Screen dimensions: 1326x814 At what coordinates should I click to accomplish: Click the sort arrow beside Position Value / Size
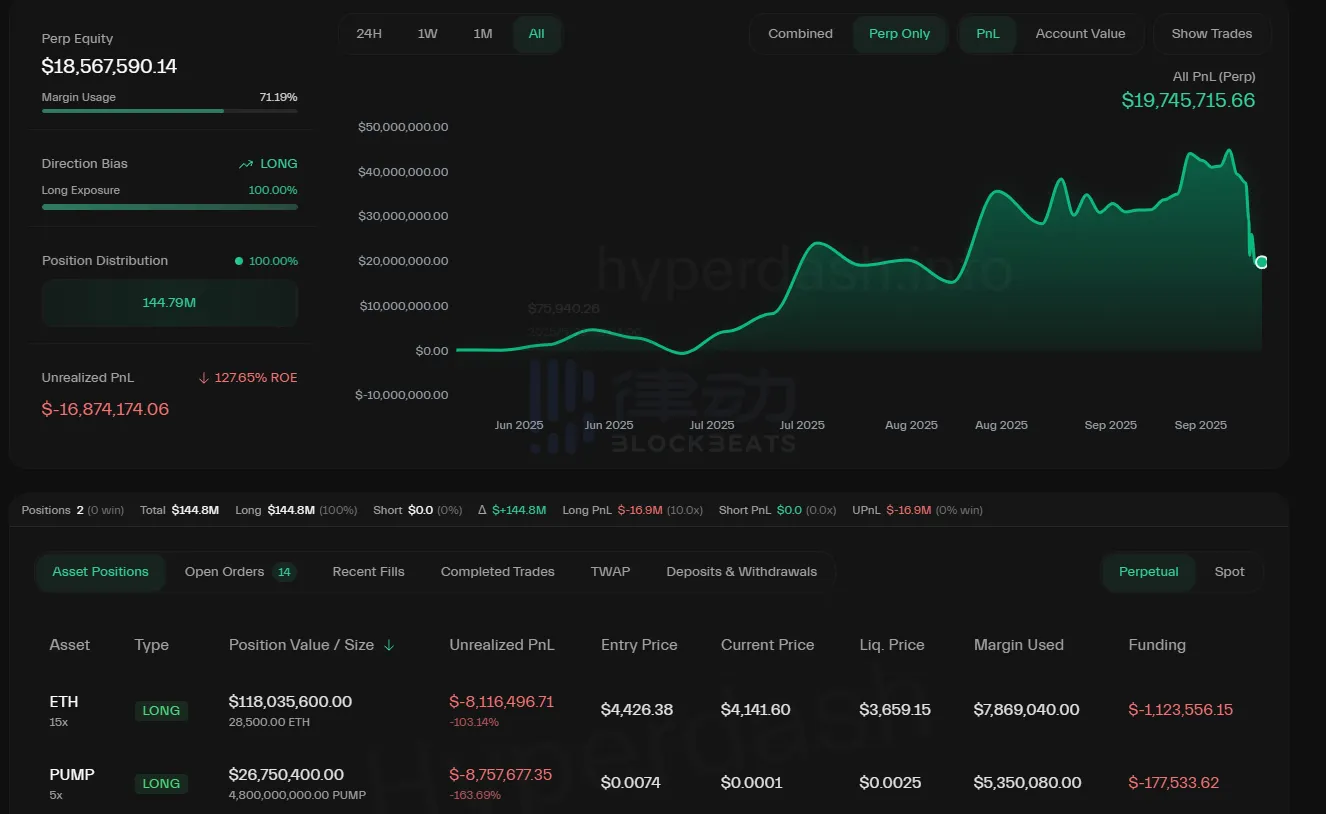click(x=389, y=645)
